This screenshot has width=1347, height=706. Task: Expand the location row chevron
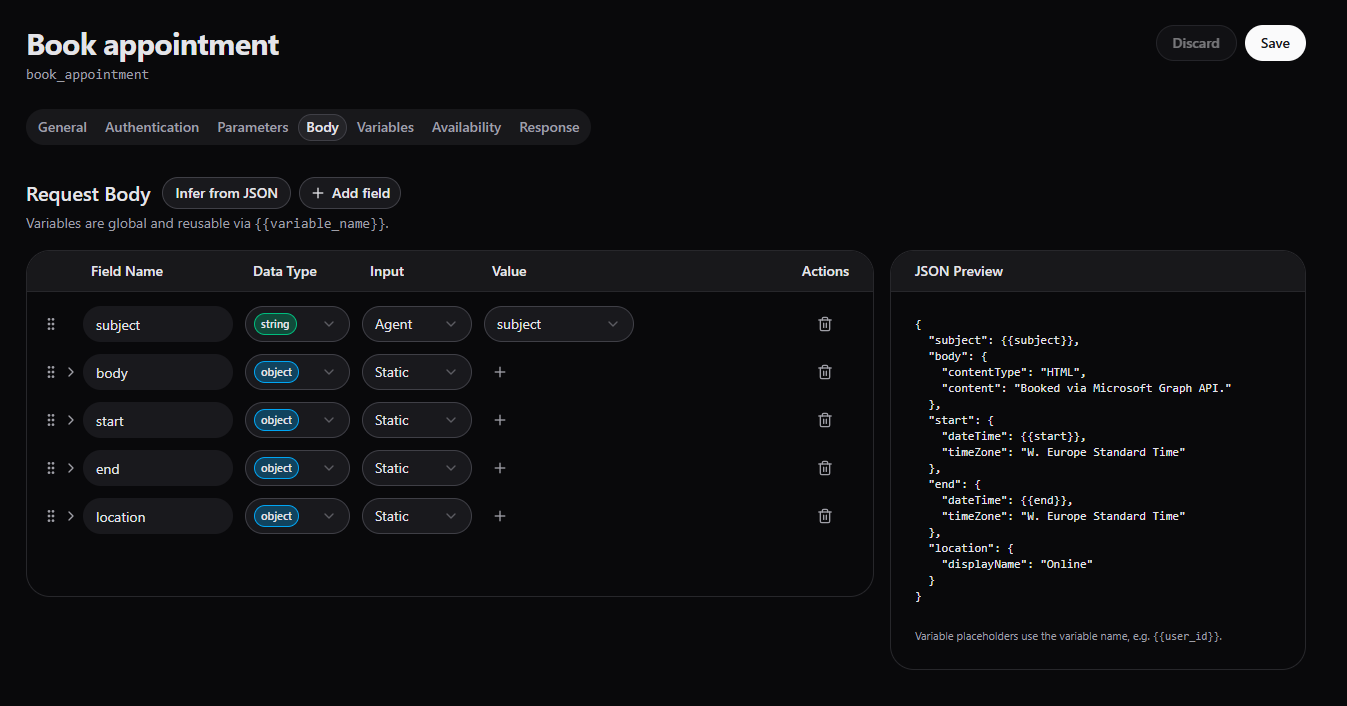coord(70,516)
